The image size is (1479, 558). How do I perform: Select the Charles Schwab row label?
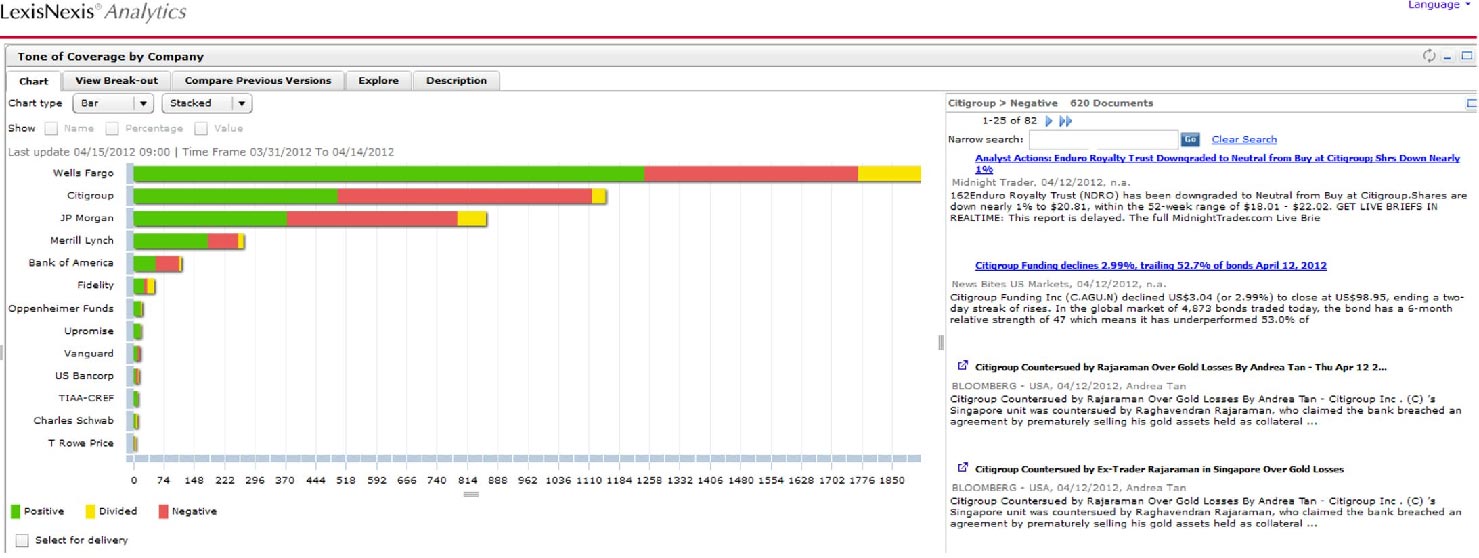pos(74,421)
